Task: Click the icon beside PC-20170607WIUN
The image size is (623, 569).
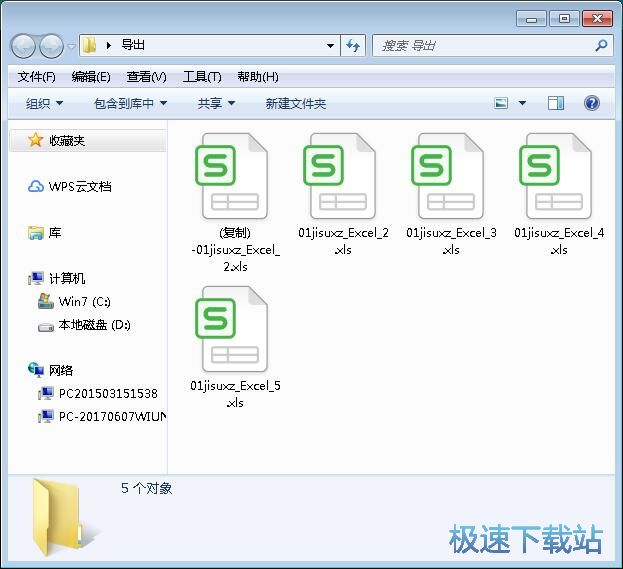Action: coord(46,416)
